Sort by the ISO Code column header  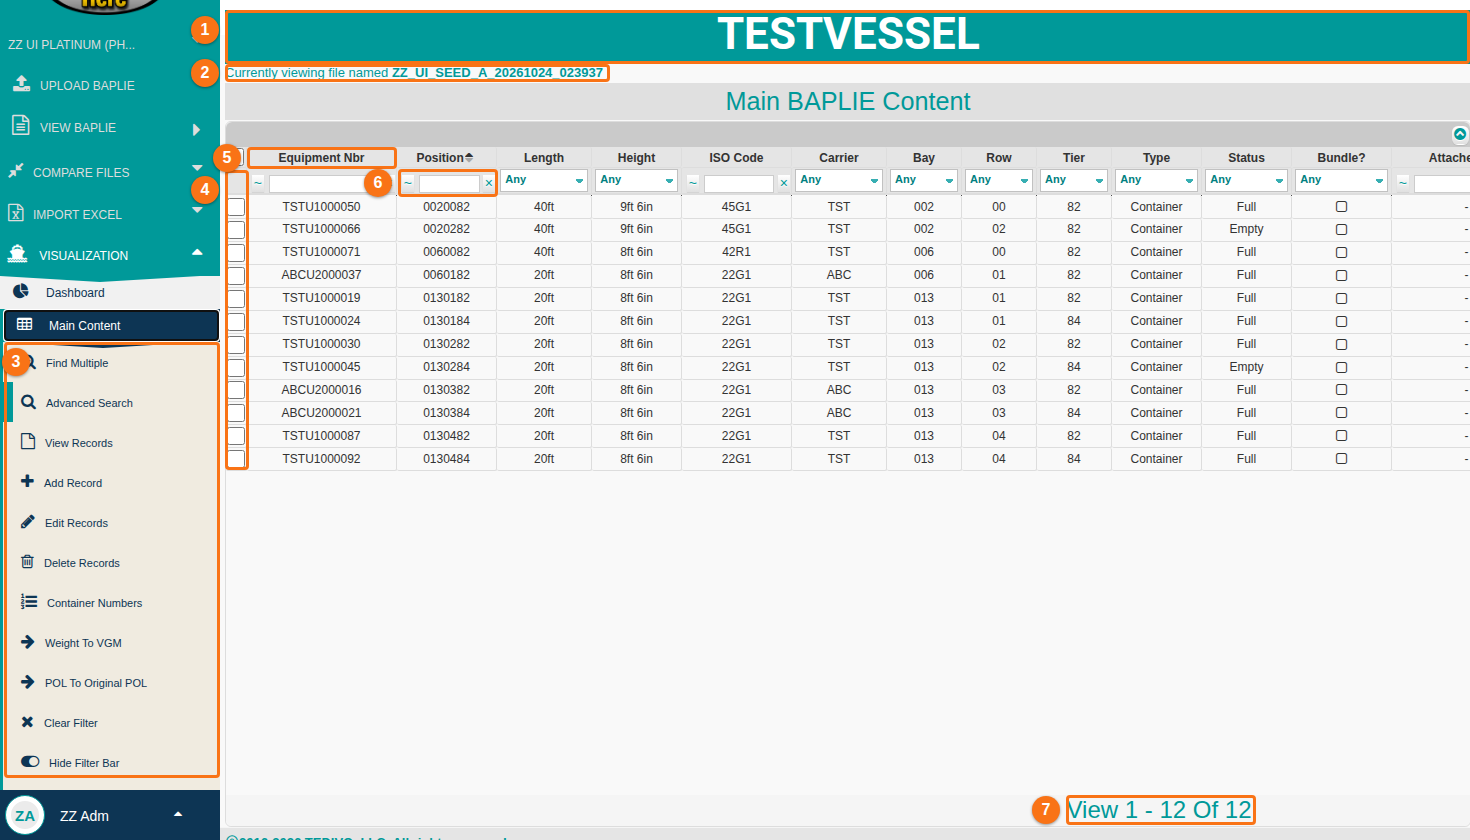pyautogui.click(x=736, y=158)
